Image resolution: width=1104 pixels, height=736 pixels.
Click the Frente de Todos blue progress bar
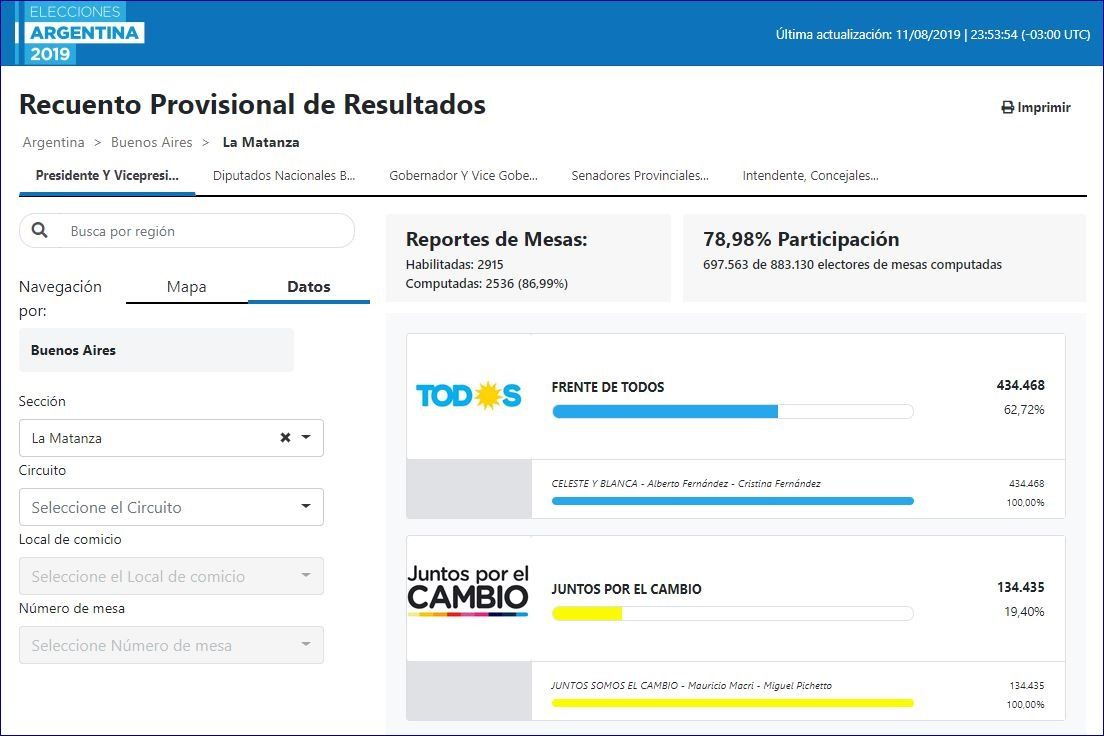pyautogui.click(x=665, y=411)
